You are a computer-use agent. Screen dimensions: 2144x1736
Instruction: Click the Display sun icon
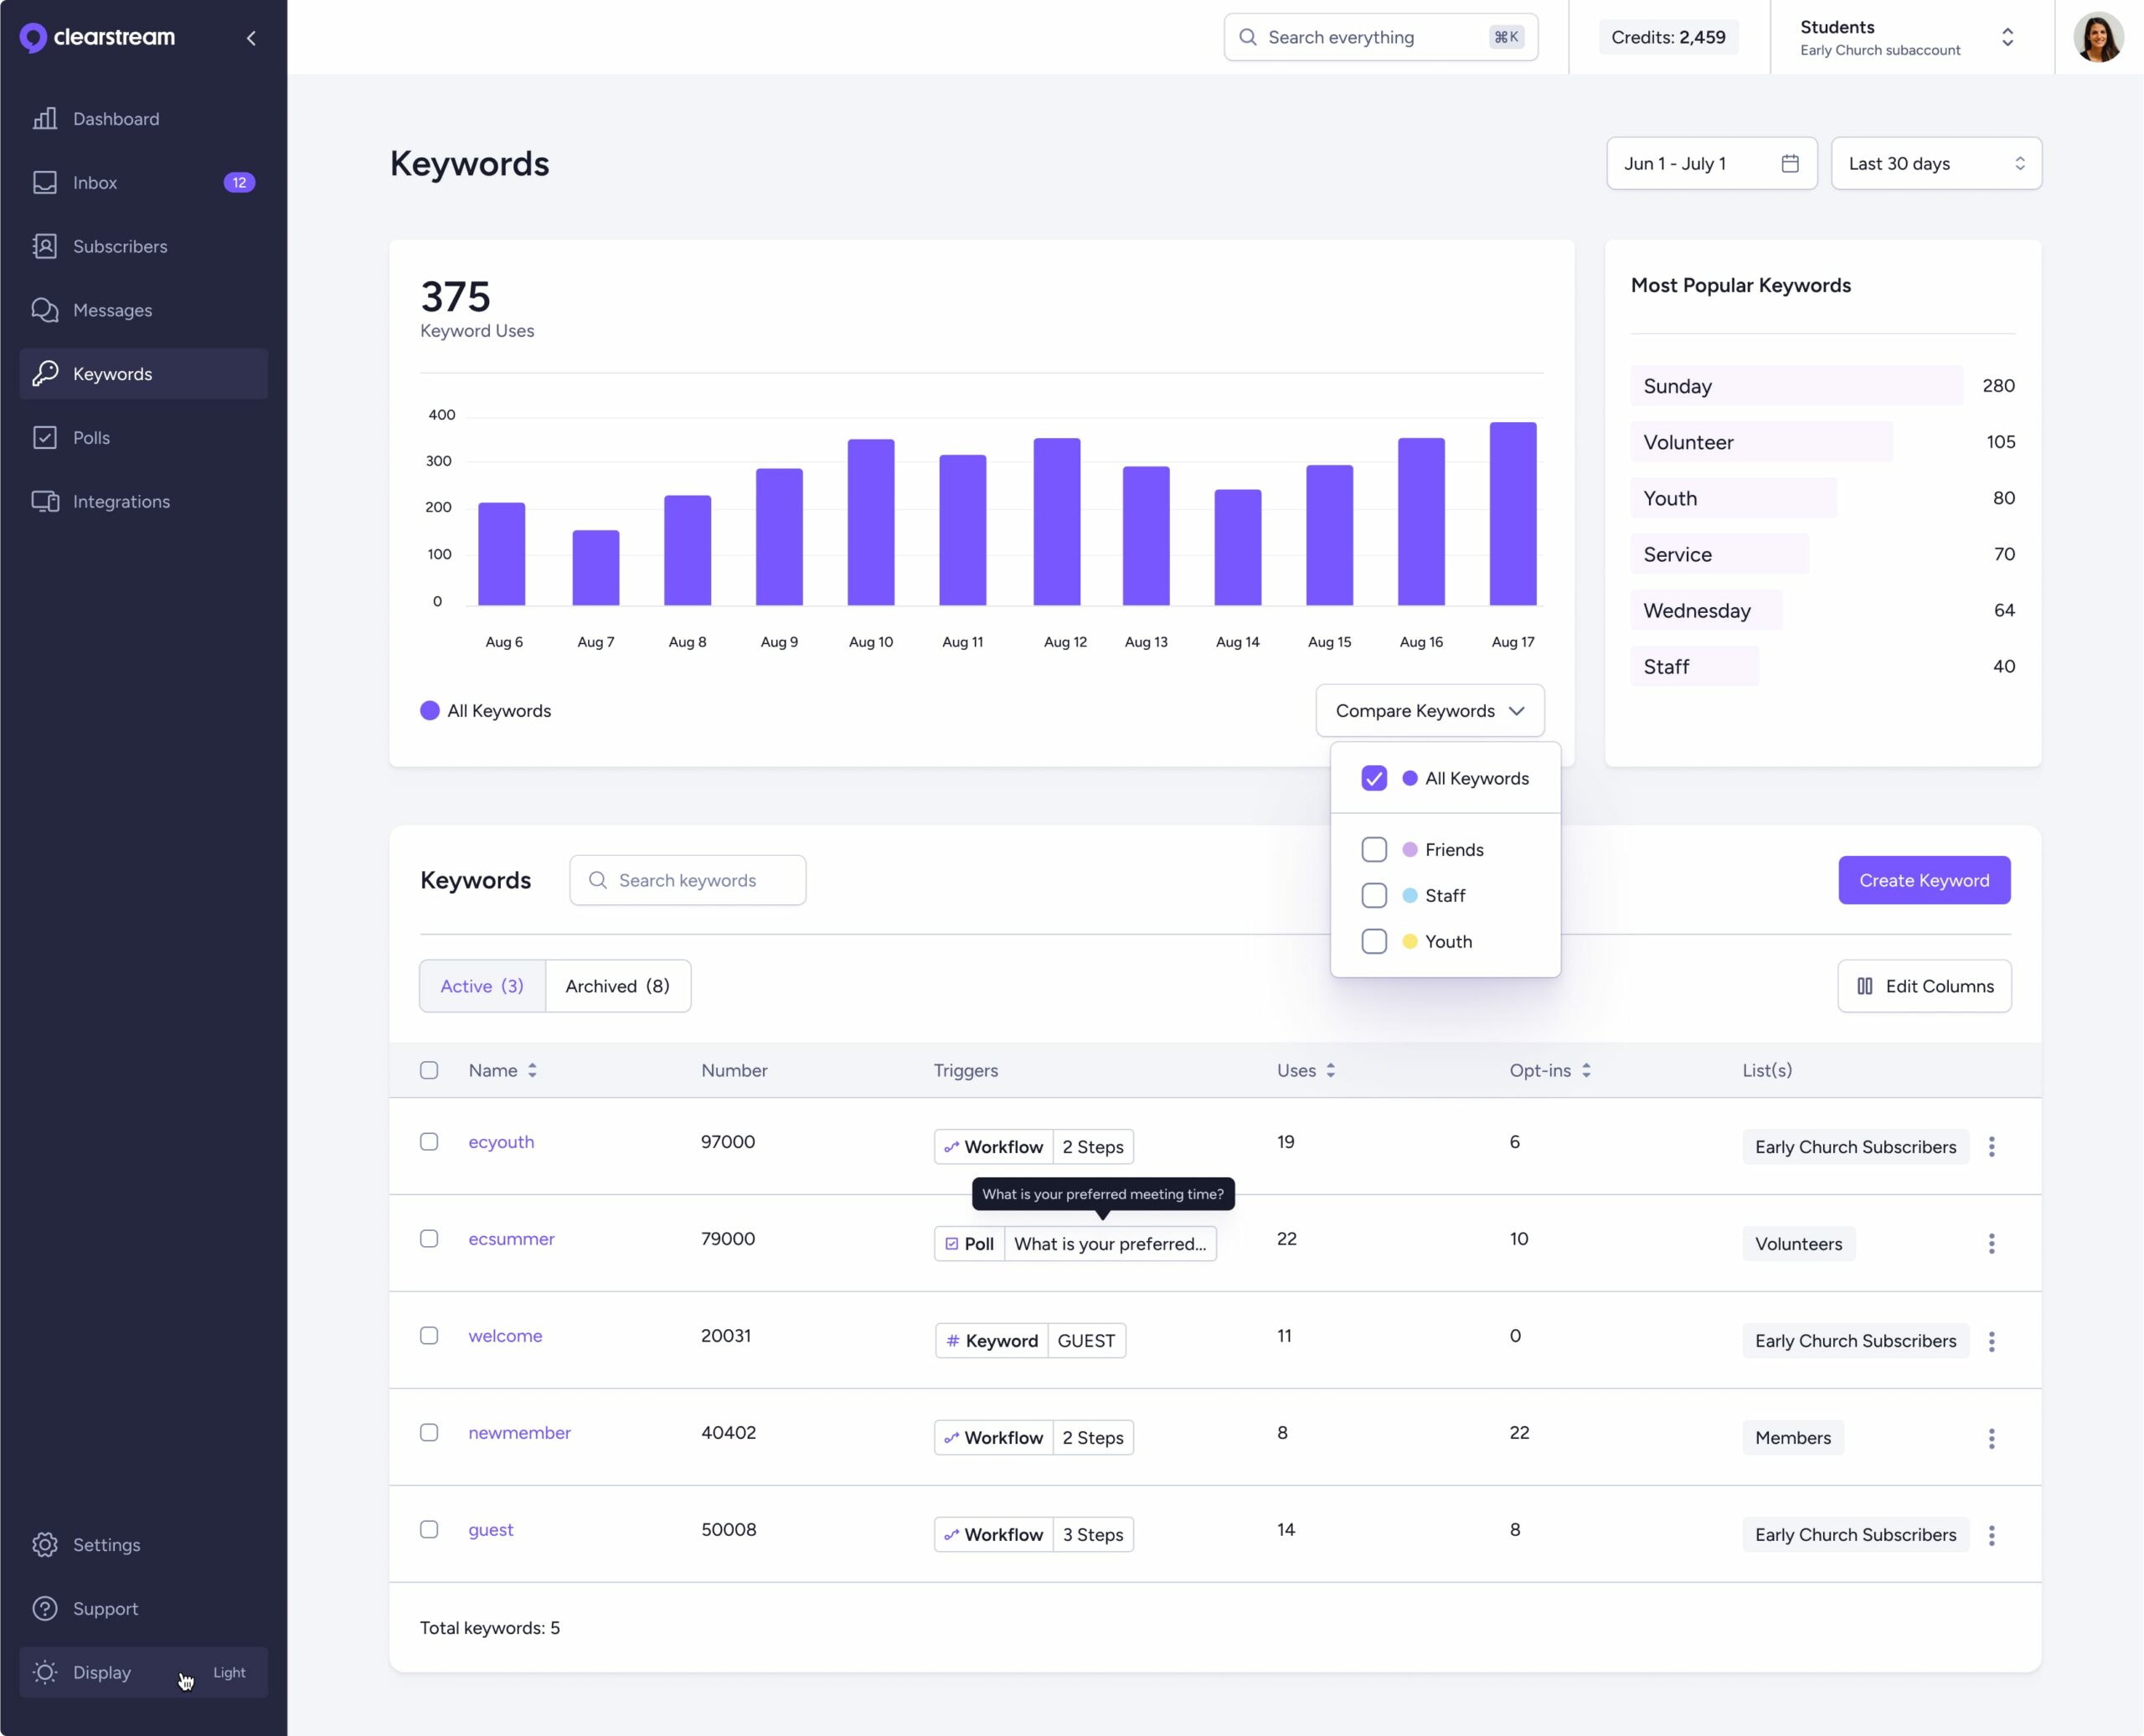[45, 1672]
